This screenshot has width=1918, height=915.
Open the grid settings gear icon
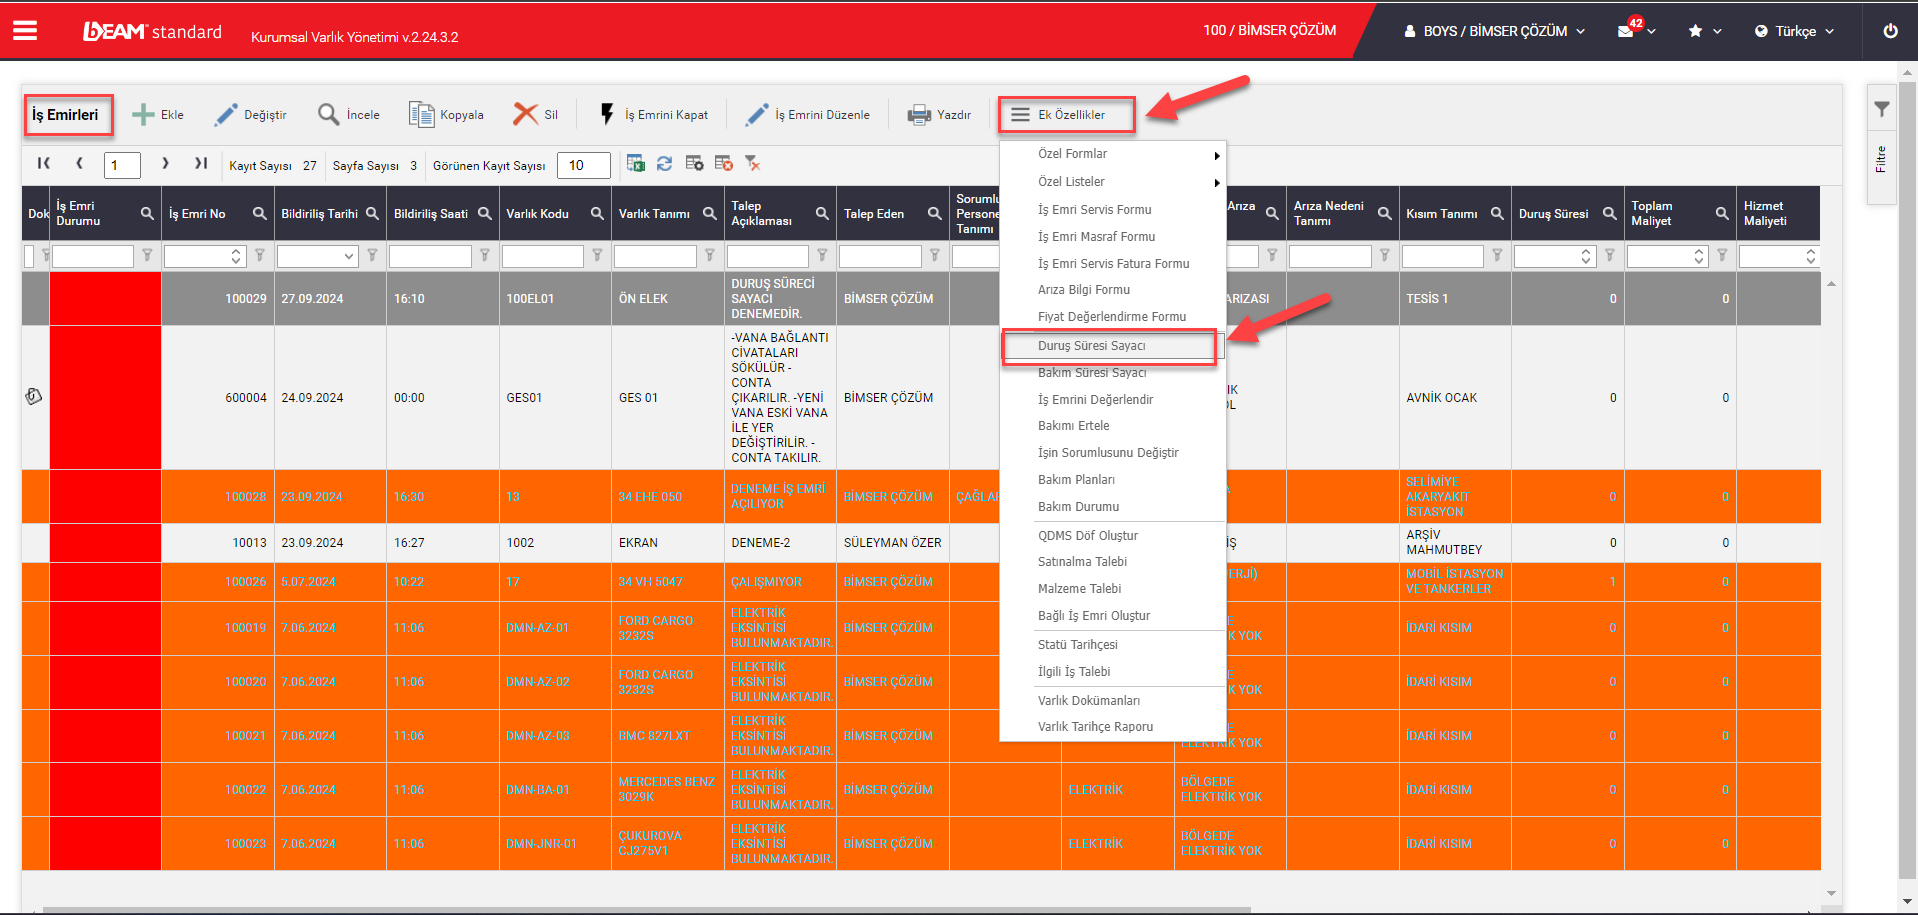pyautogui.click(x=694, y=163)
